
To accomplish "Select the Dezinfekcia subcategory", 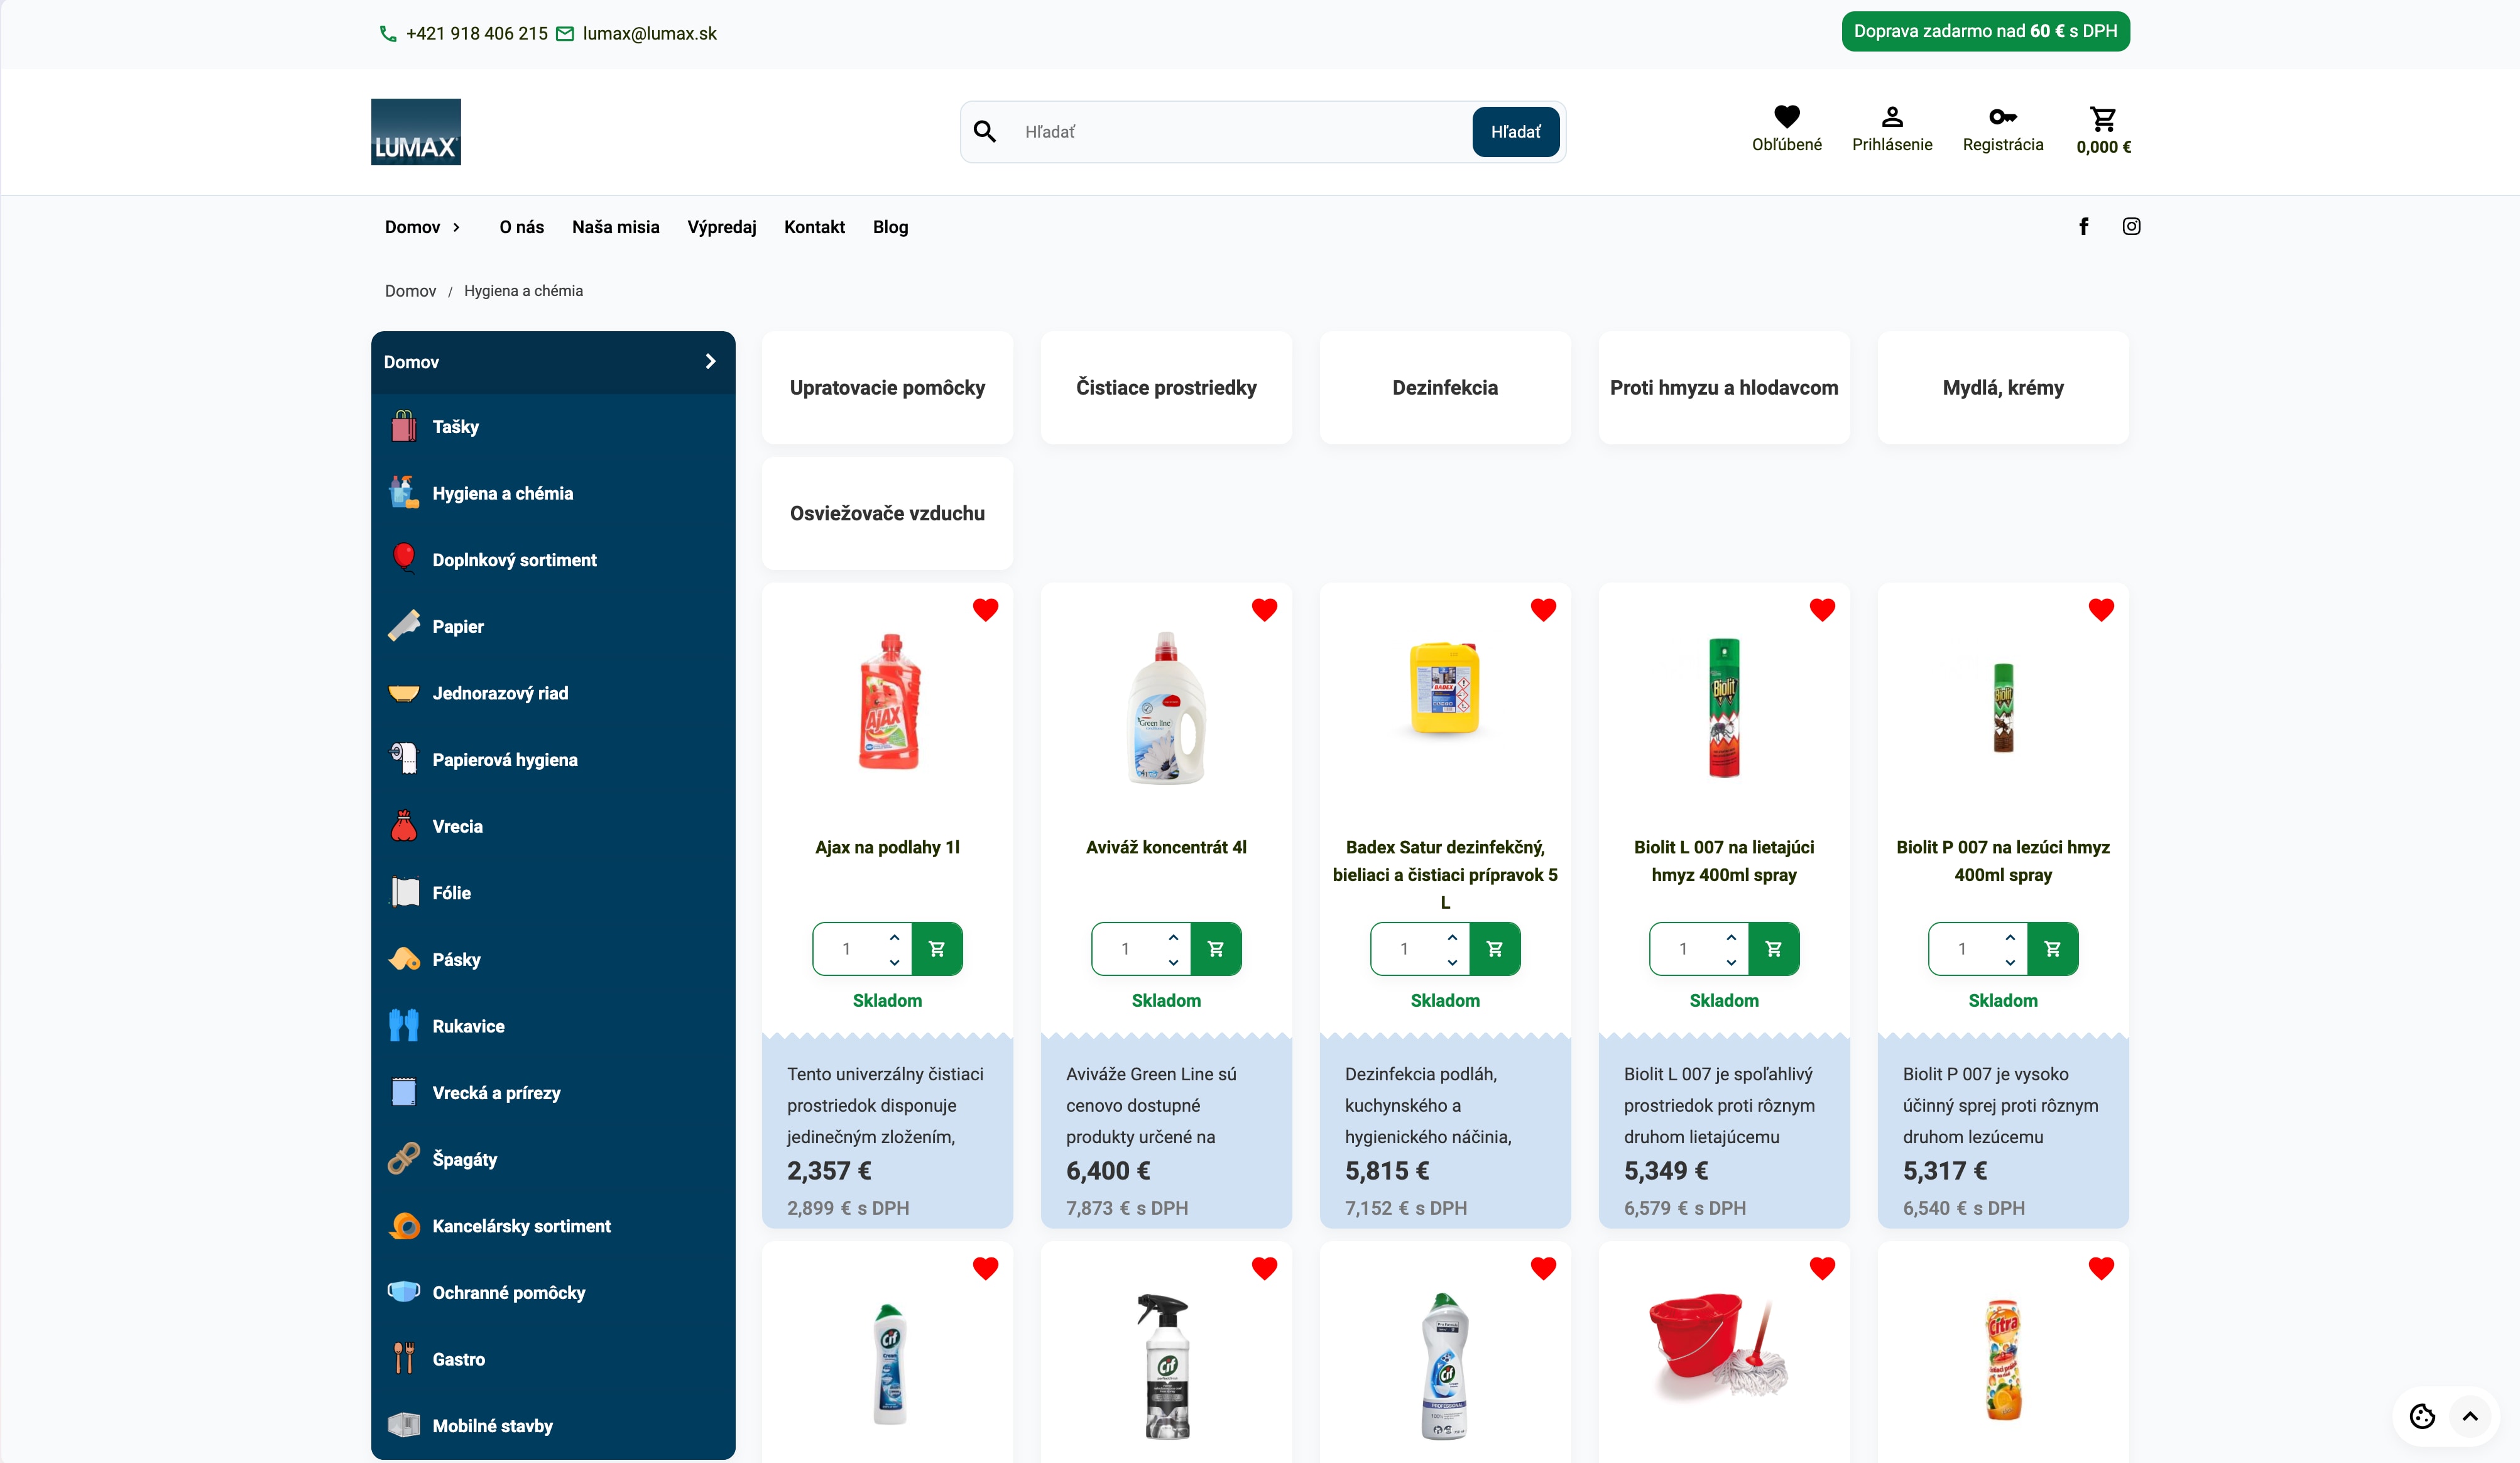I will [1445, 388].
